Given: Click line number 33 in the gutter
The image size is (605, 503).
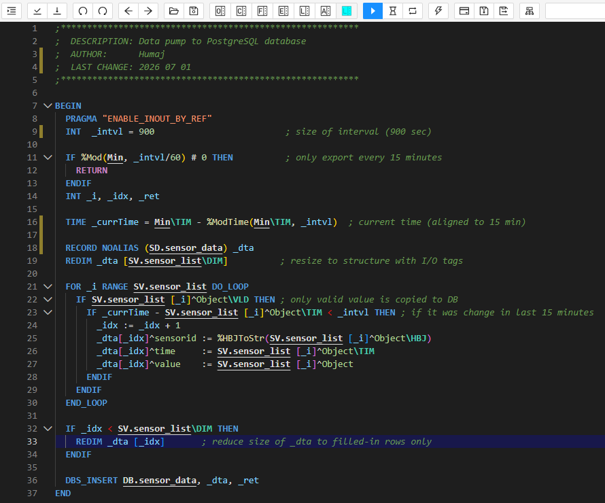Looking at the screenshot, I should tap(32, 442).
